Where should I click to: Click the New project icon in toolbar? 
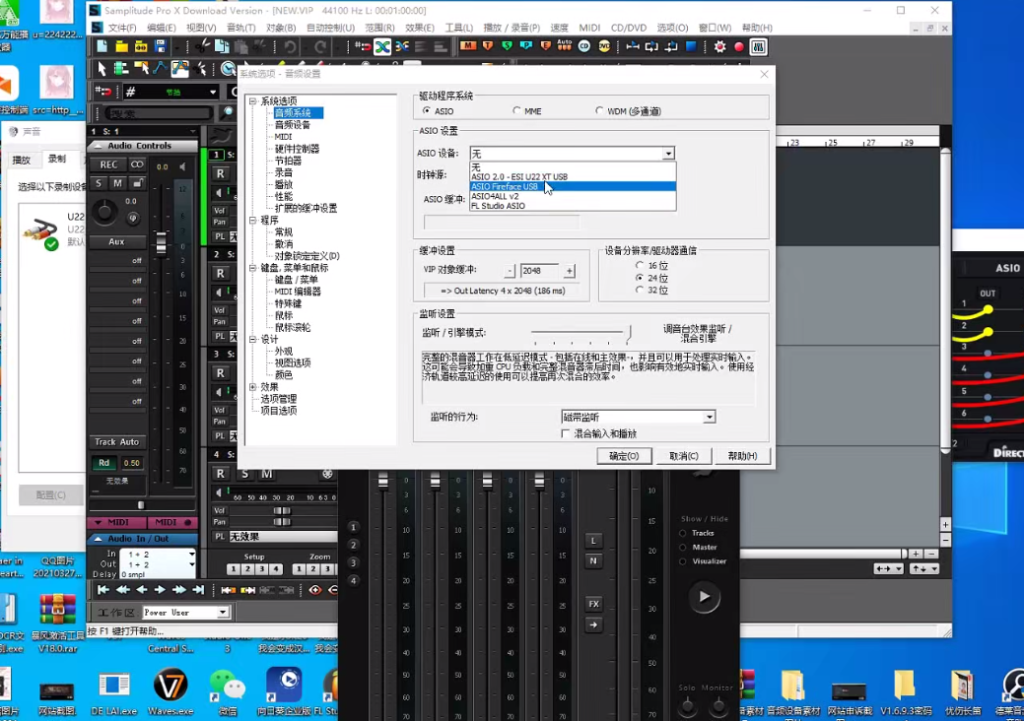(102, 46)
